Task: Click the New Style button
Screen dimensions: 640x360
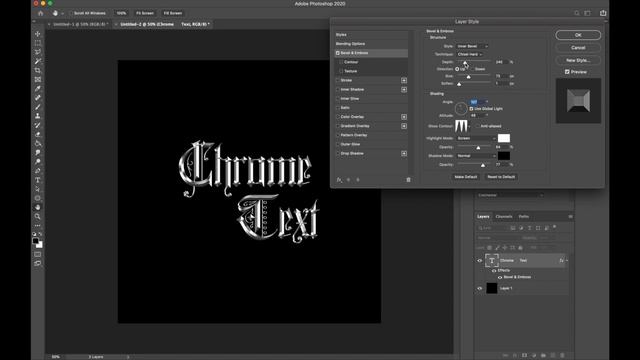Action: [578, 60]
